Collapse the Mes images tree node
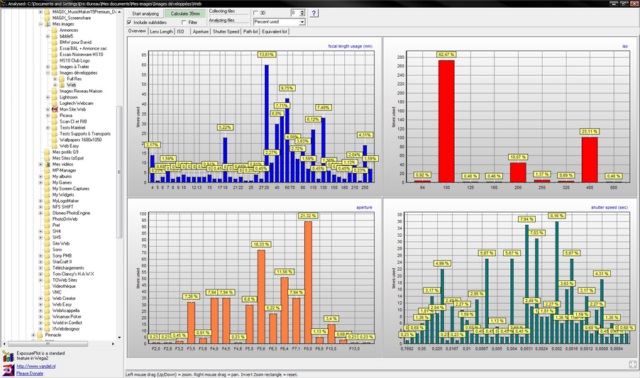Viewport: 640px width, 378px height. (x=40, y=24)
